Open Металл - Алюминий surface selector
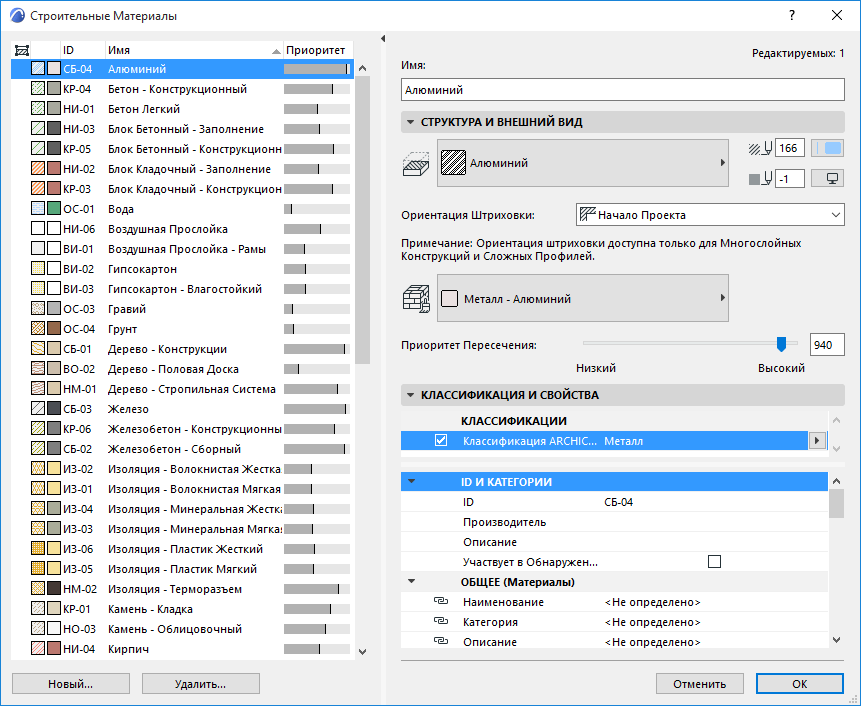 click(x=583, y=298)
